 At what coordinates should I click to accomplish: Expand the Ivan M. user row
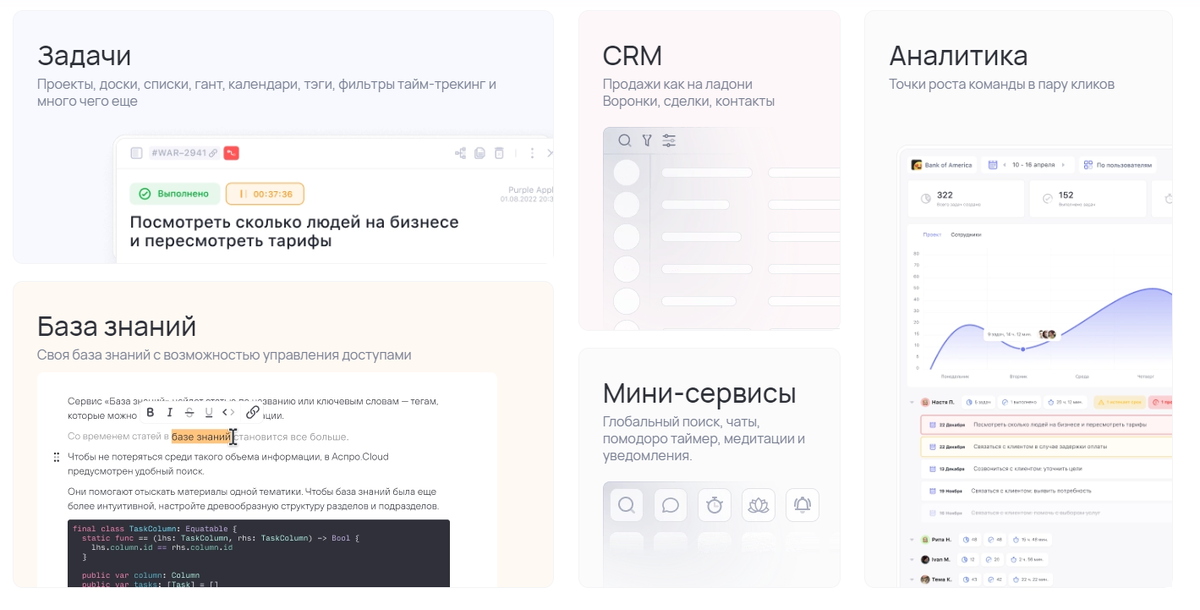click(x=912, y=560)
